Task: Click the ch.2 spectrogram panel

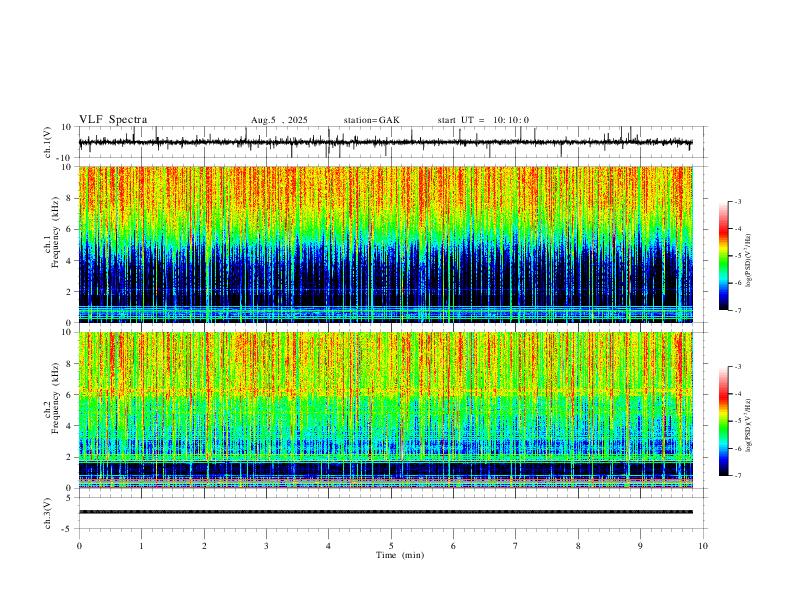Action: point(385,410)
